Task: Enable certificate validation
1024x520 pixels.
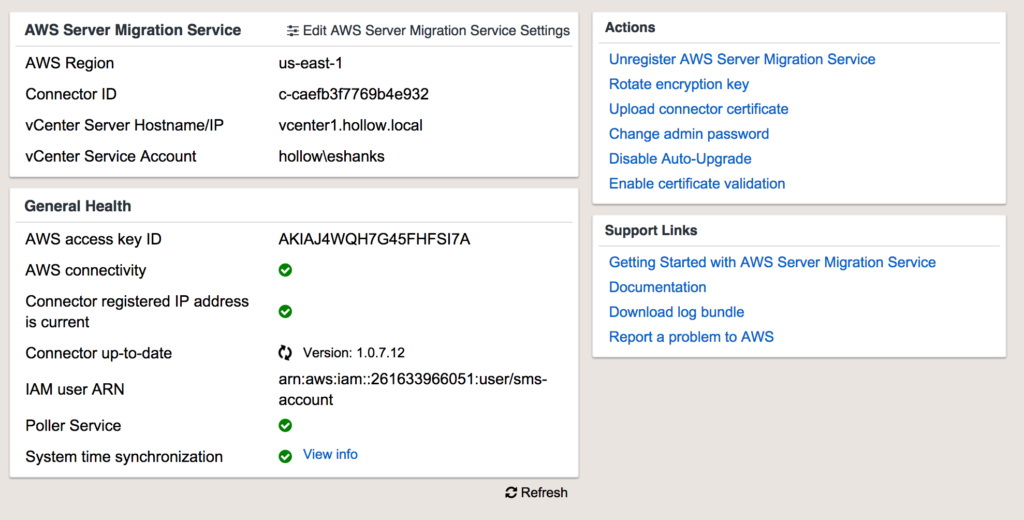Action: [696, 184]
